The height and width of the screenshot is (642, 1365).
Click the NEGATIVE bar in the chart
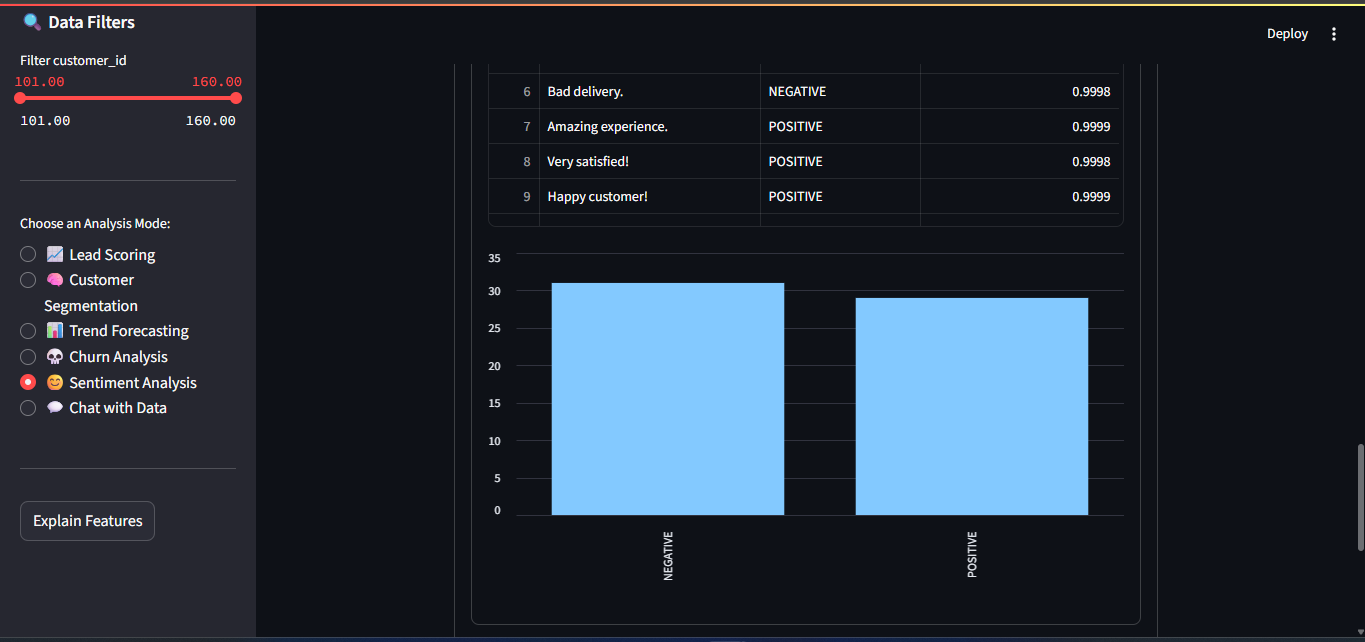click(667, 400)
